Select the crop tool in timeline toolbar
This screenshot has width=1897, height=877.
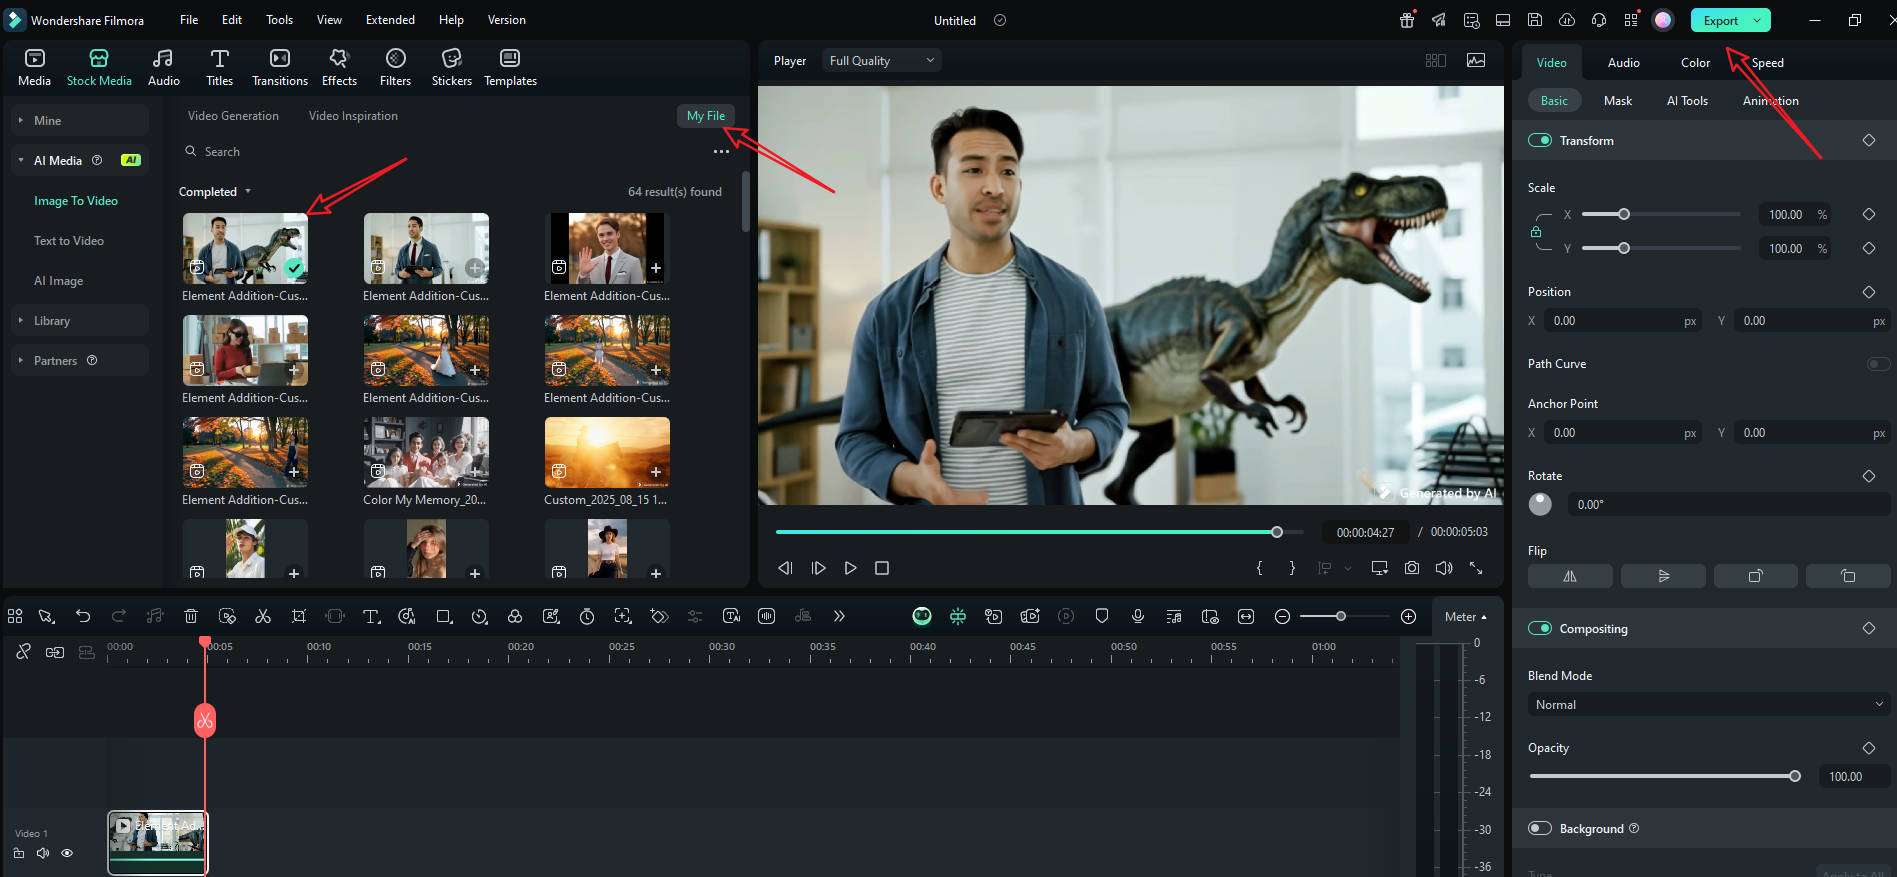click(x=299, y=616)
